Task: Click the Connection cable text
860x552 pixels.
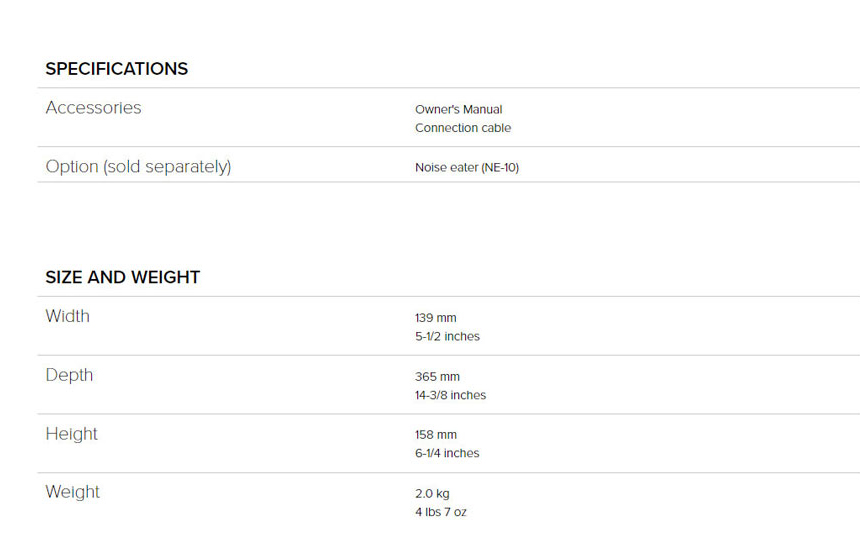Action: click(463, 128)
